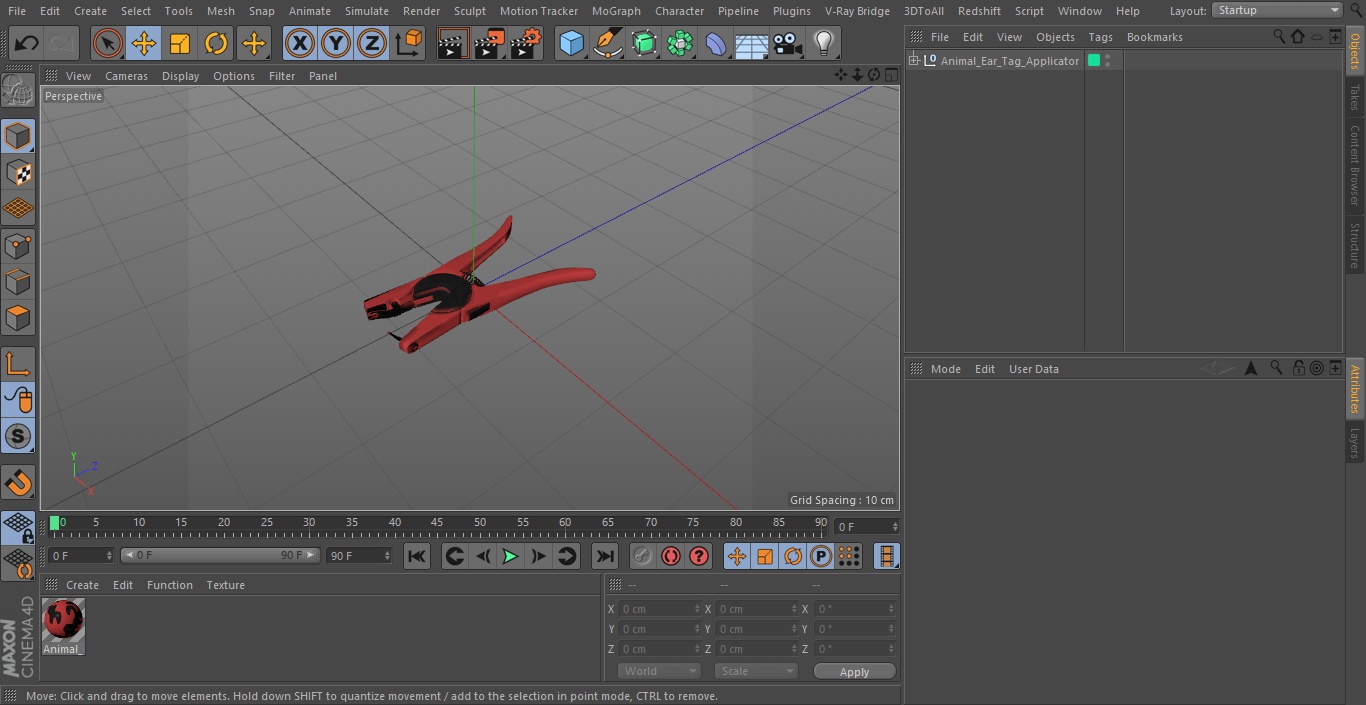
Task: Toggle Y axis lock
Action: (x=336, y=43)
